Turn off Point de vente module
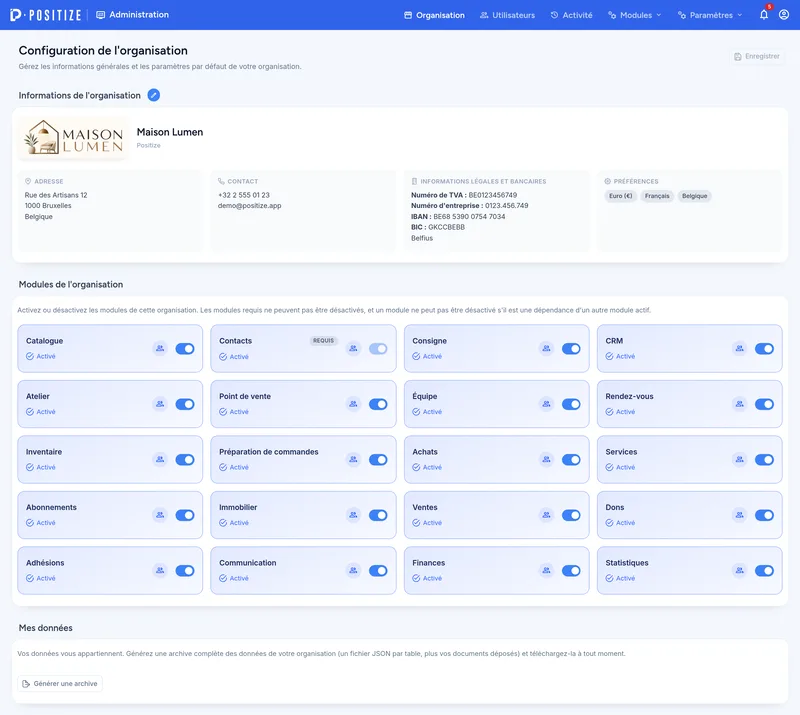 point(378,404)
